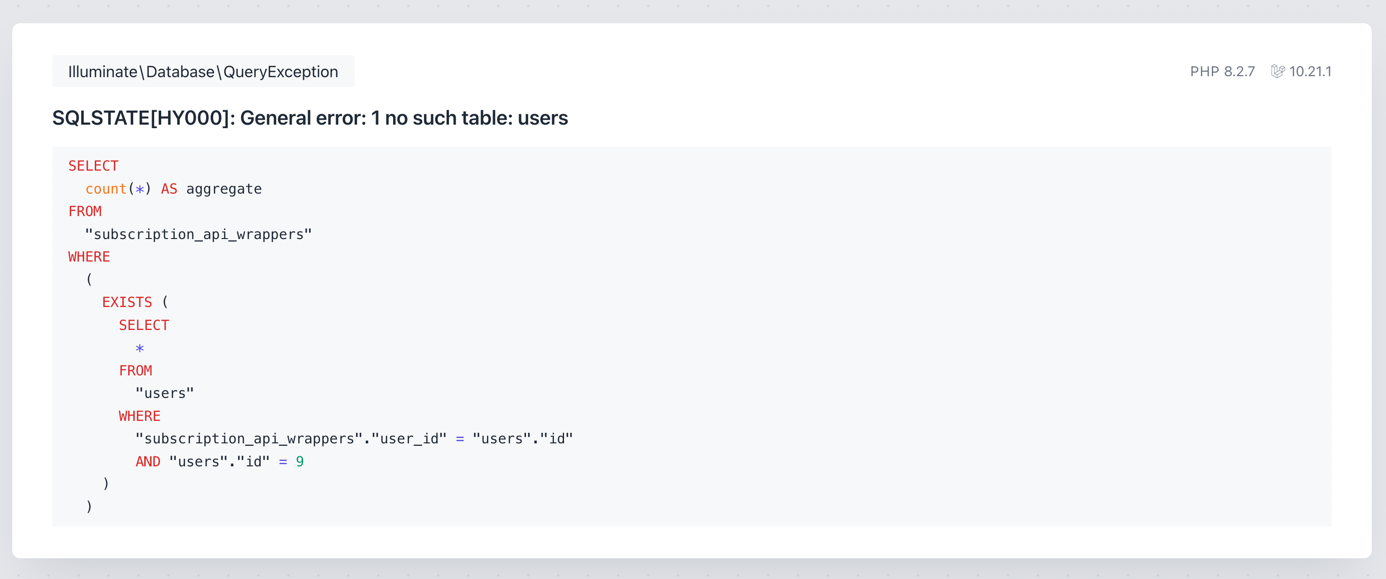Viewport: 1386px width, 579px height.
Task: Click the orange count function in the query
Action: pyautogui.click(x=106, y=189)
